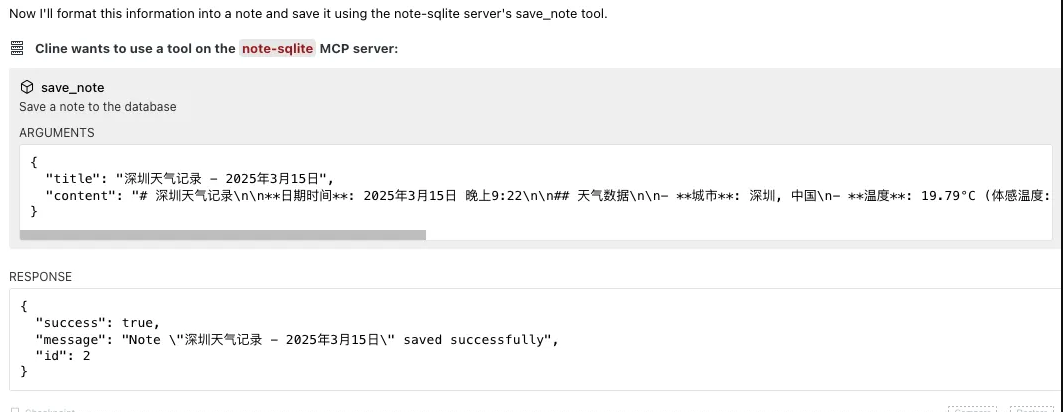The image size is (1063, 412).
Task: Click "Cline wants to use a tool" heading
Action: pos(135,48)
